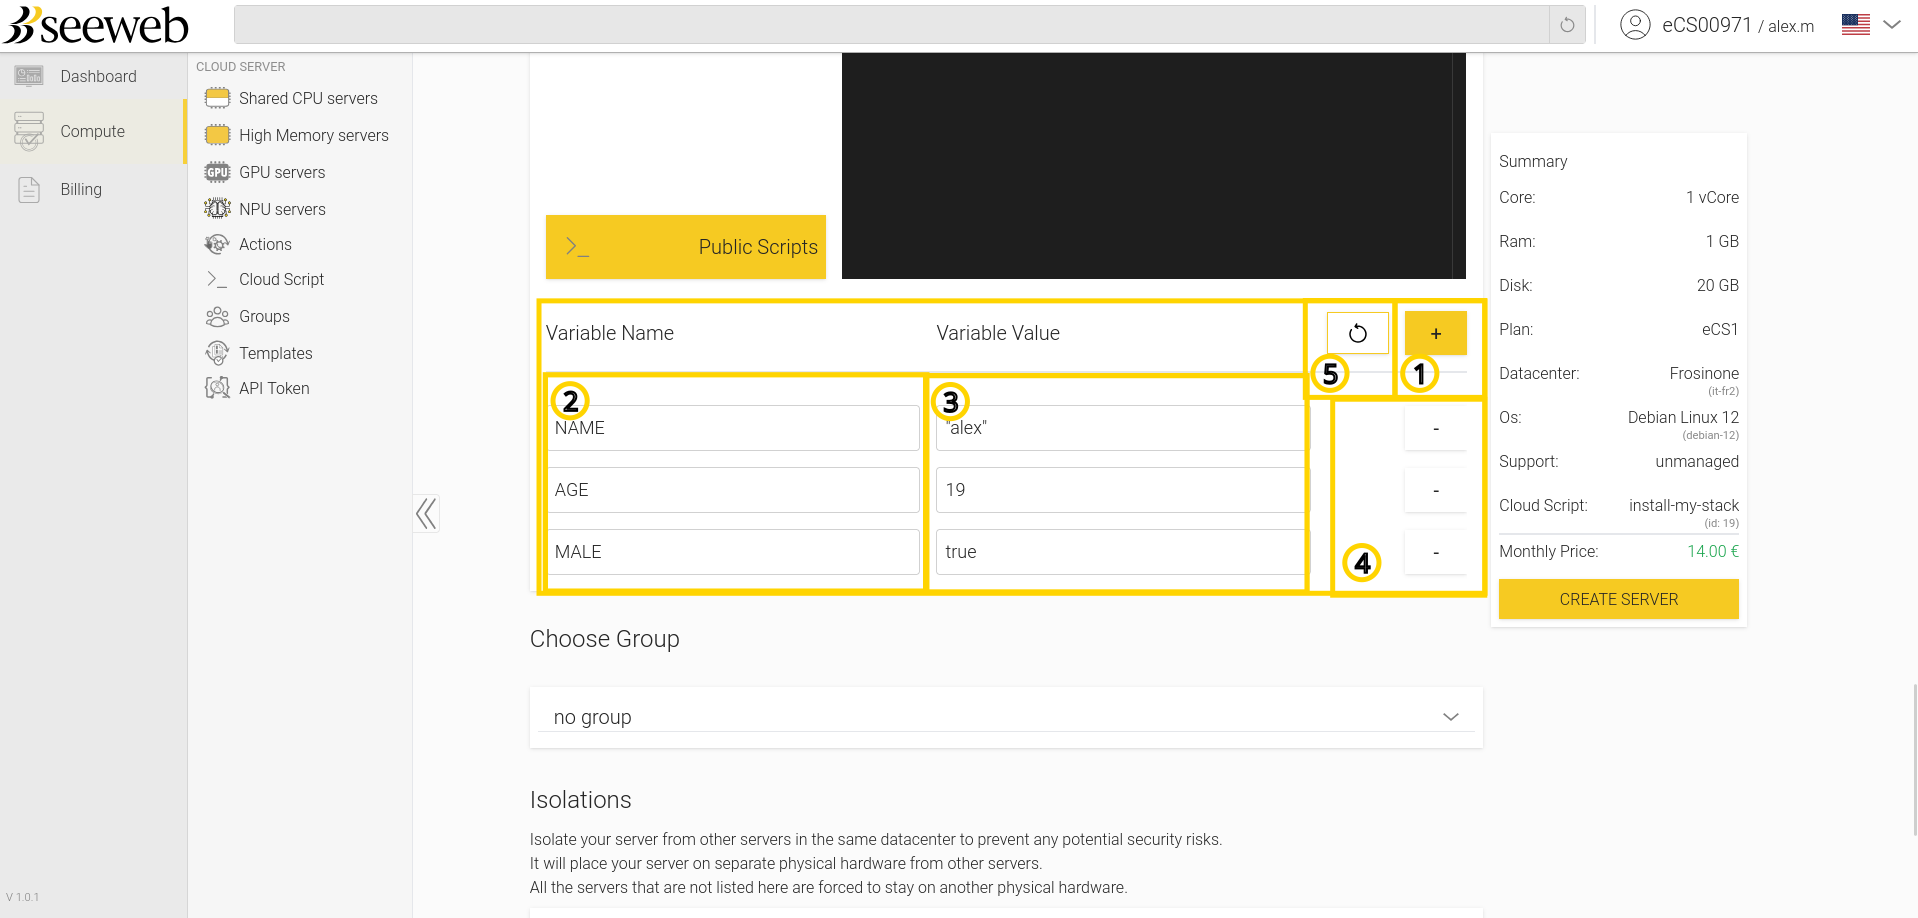Edit the NAME variable name field
The height and width of the screenshot is (918, 1918).
point(732,428)
